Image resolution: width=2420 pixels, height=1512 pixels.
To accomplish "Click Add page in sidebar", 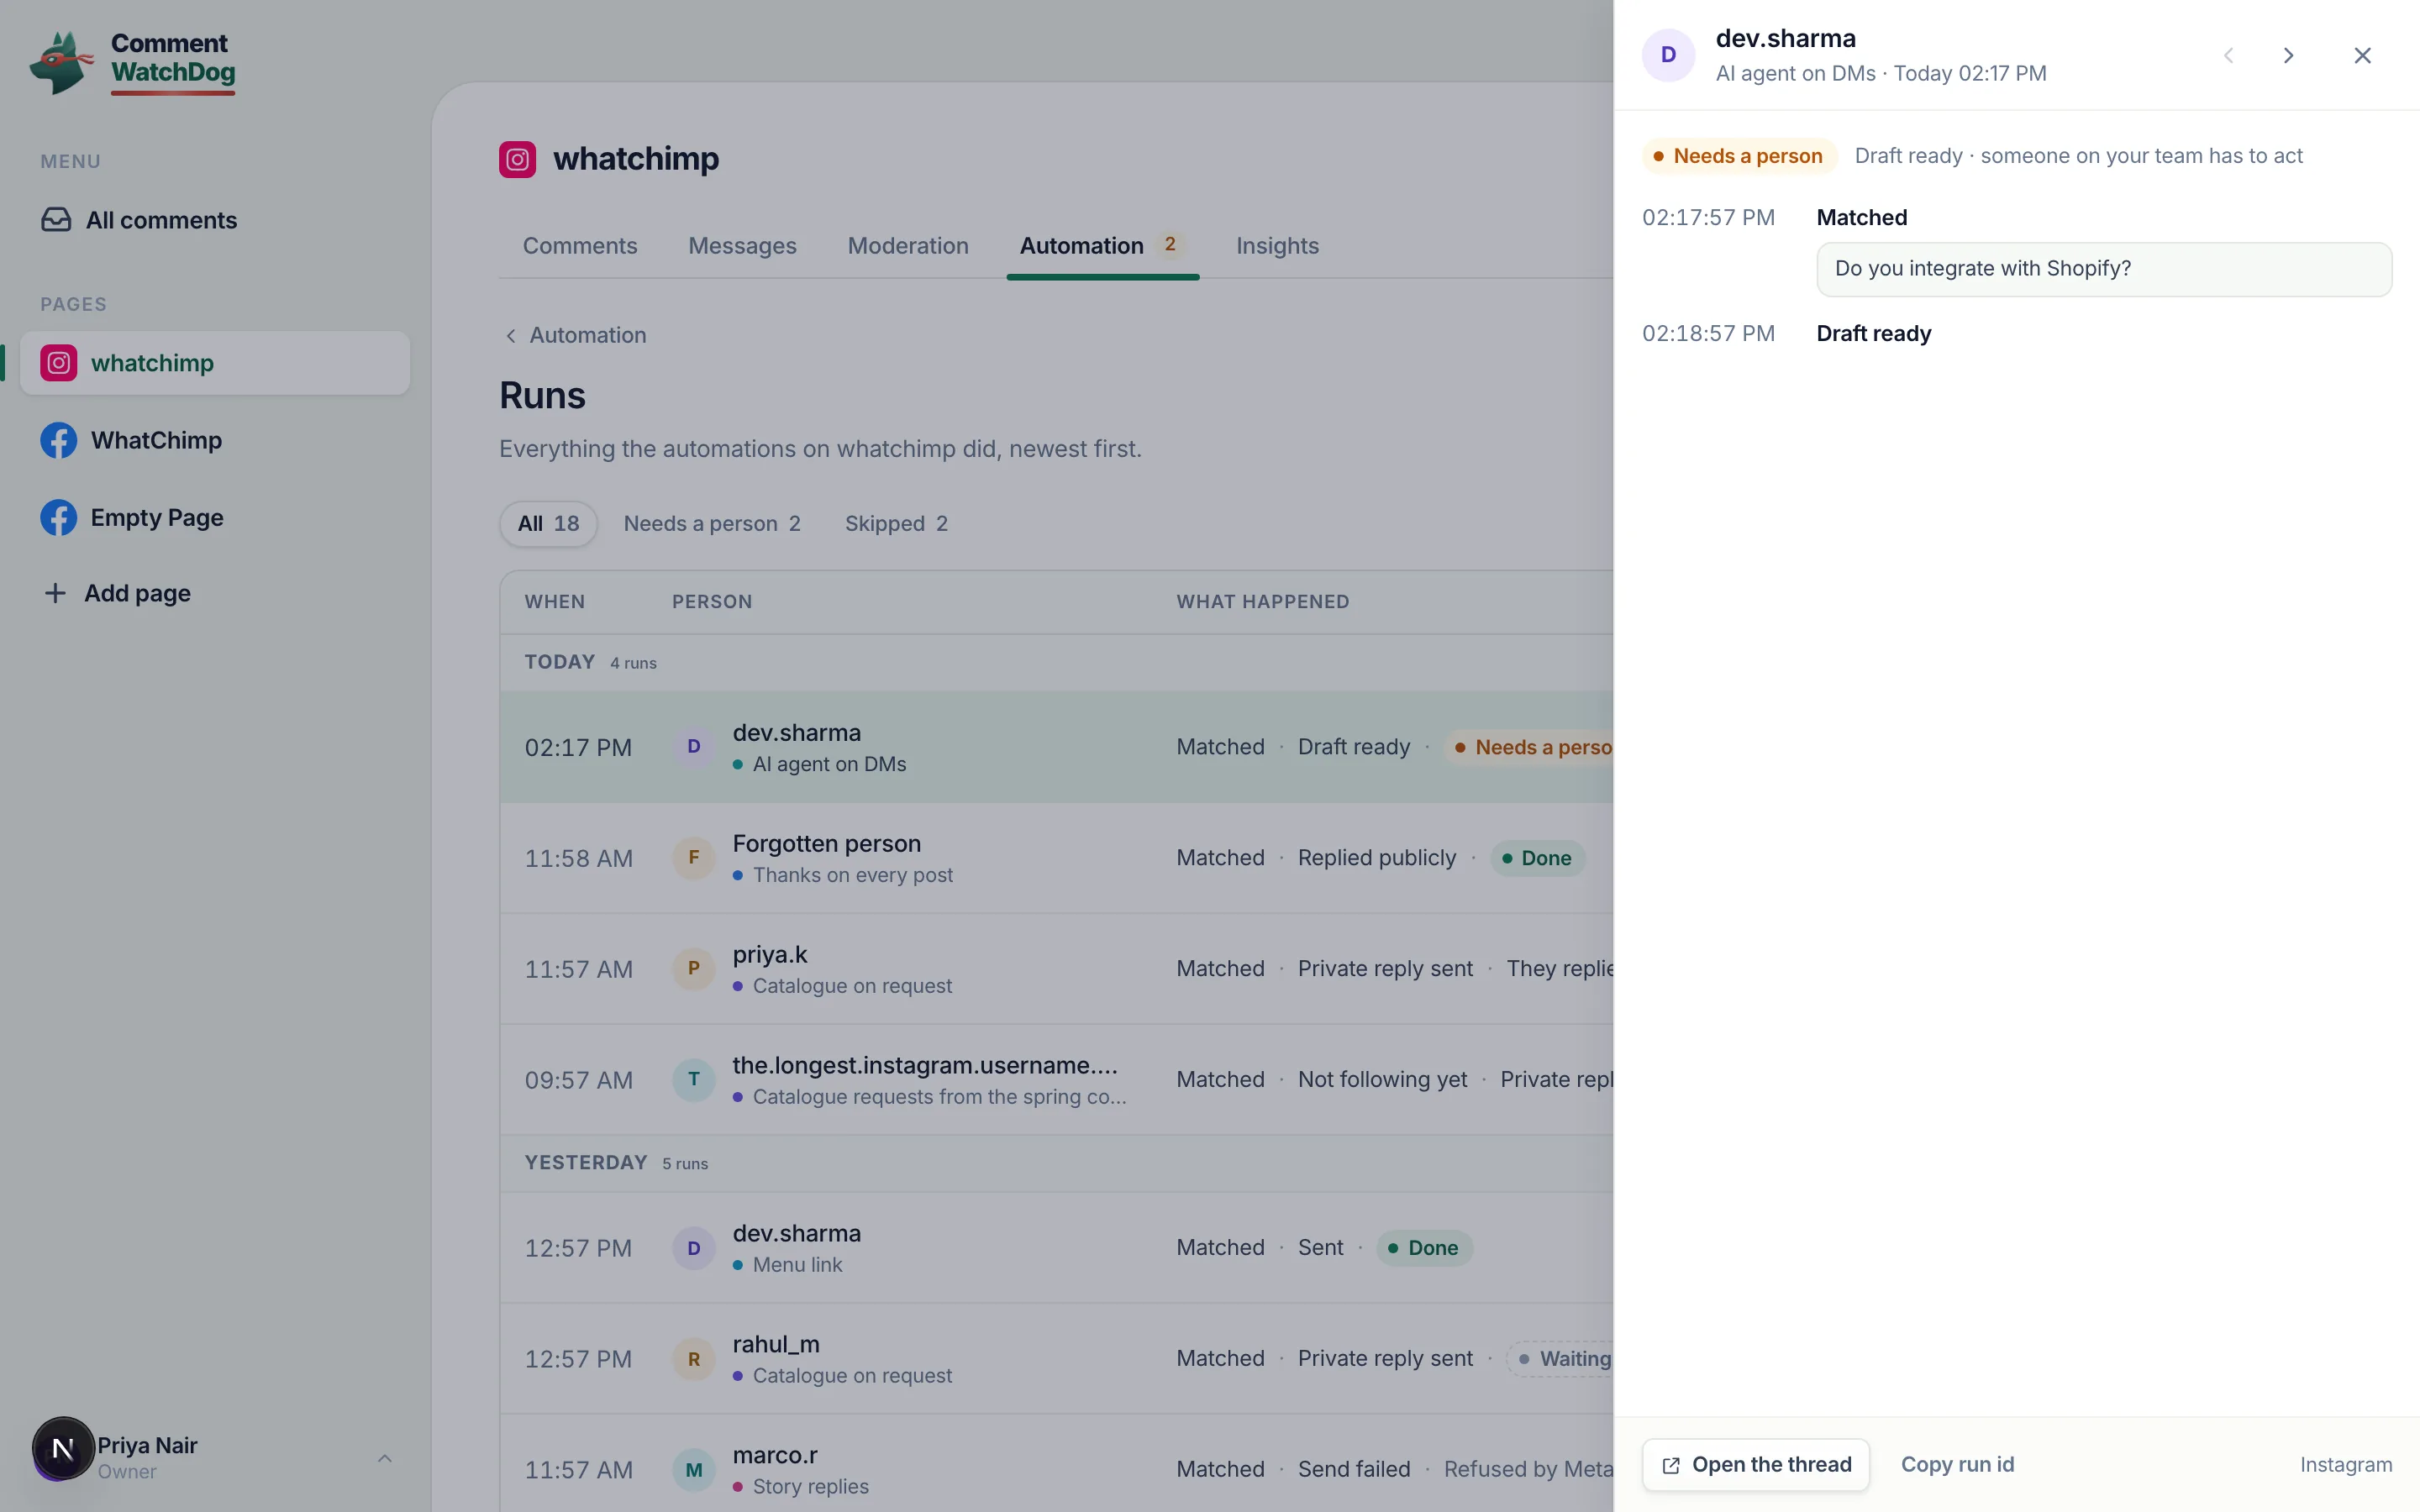I will [x=215, y=593].
